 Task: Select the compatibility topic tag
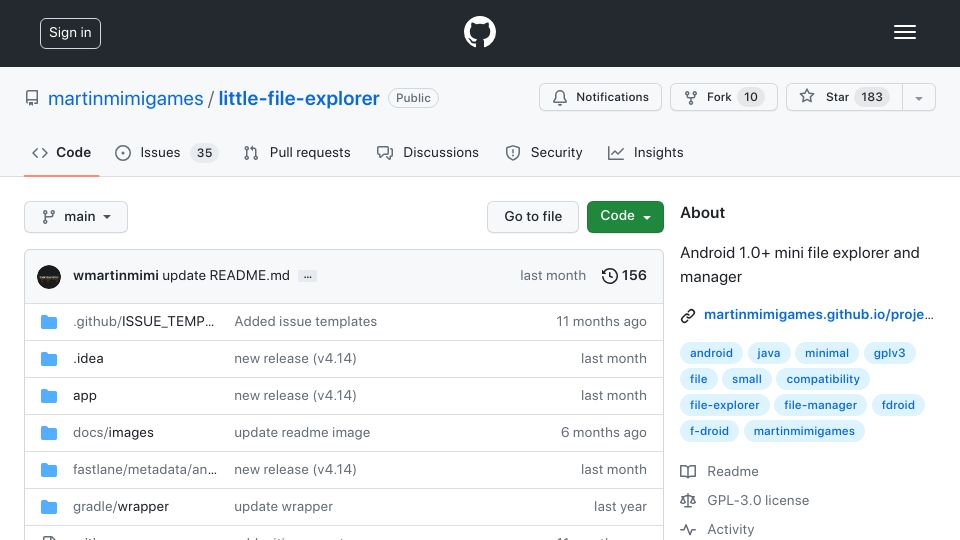point(823,380)
